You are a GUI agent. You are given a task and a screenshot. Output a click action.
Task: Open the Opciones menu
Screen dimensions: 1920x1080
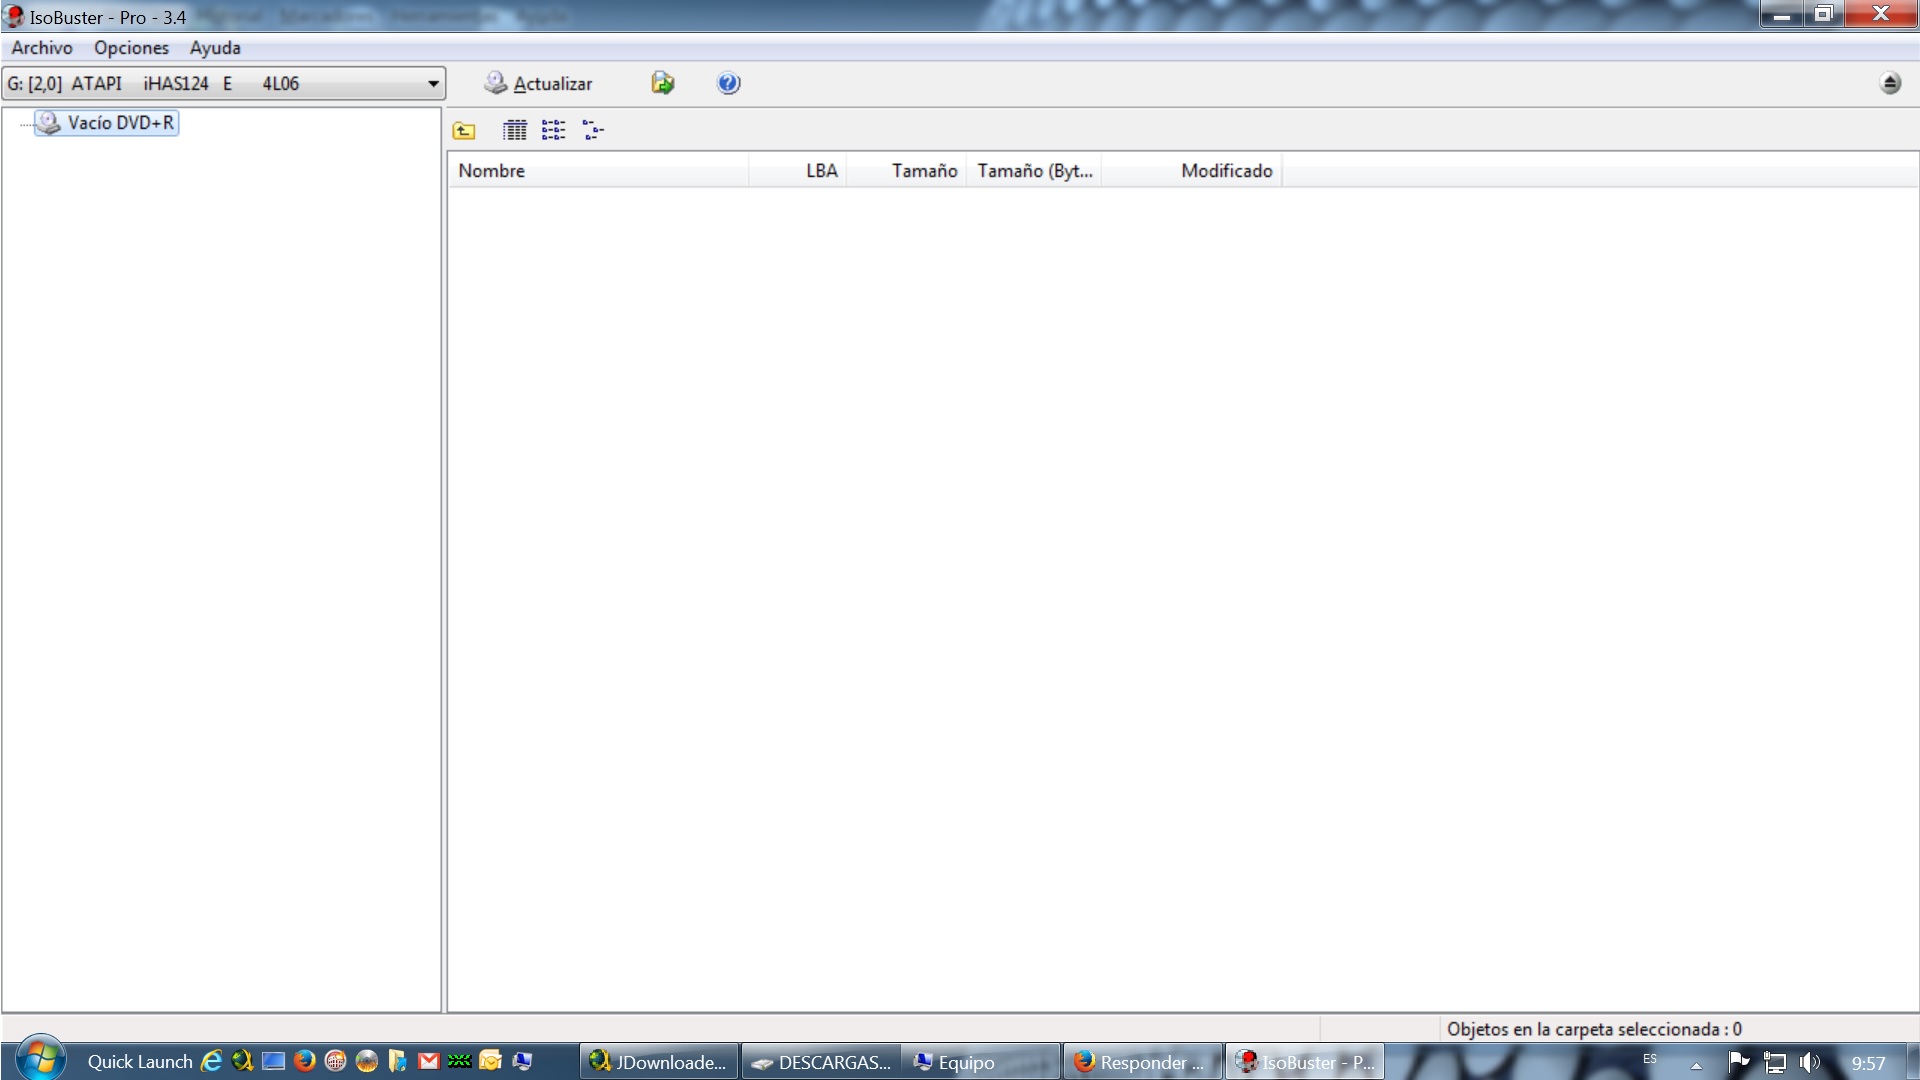[131, 48]
